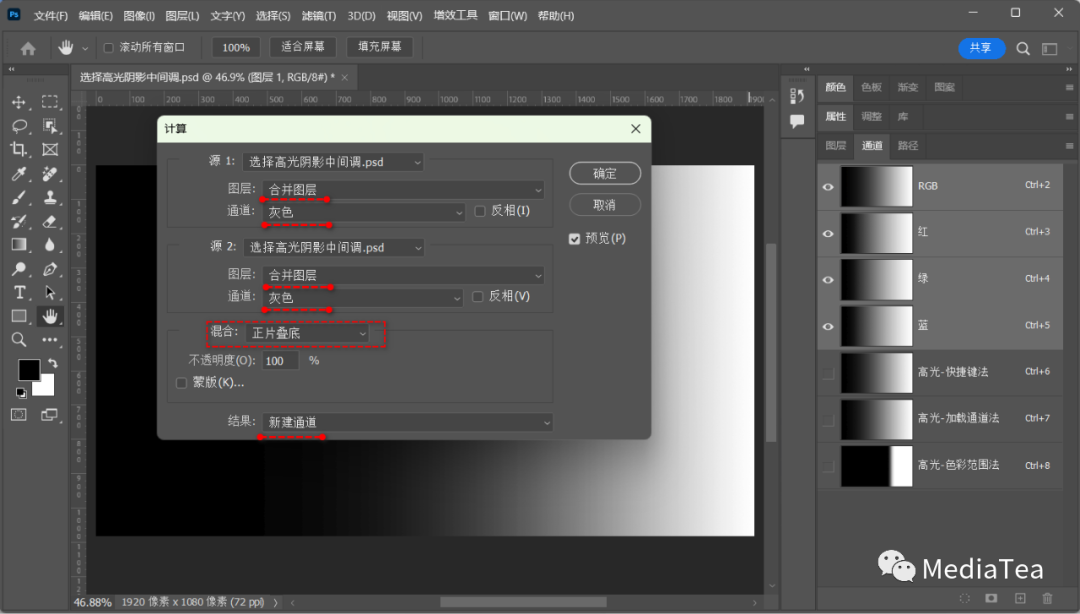The image size is (1080, 614).
Task: Delete current channel trash icon
Action: pyautogui.click(x=1048, y=598)
